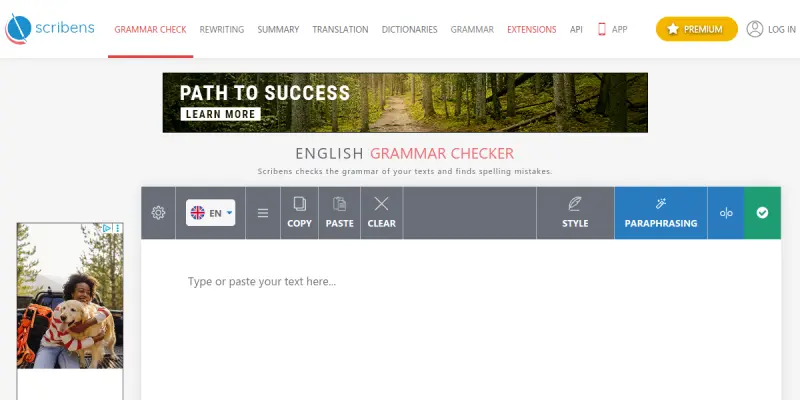The image size is (800, 400).
Task: Open the hamburger options menu
Action: (x=263, y=213)
